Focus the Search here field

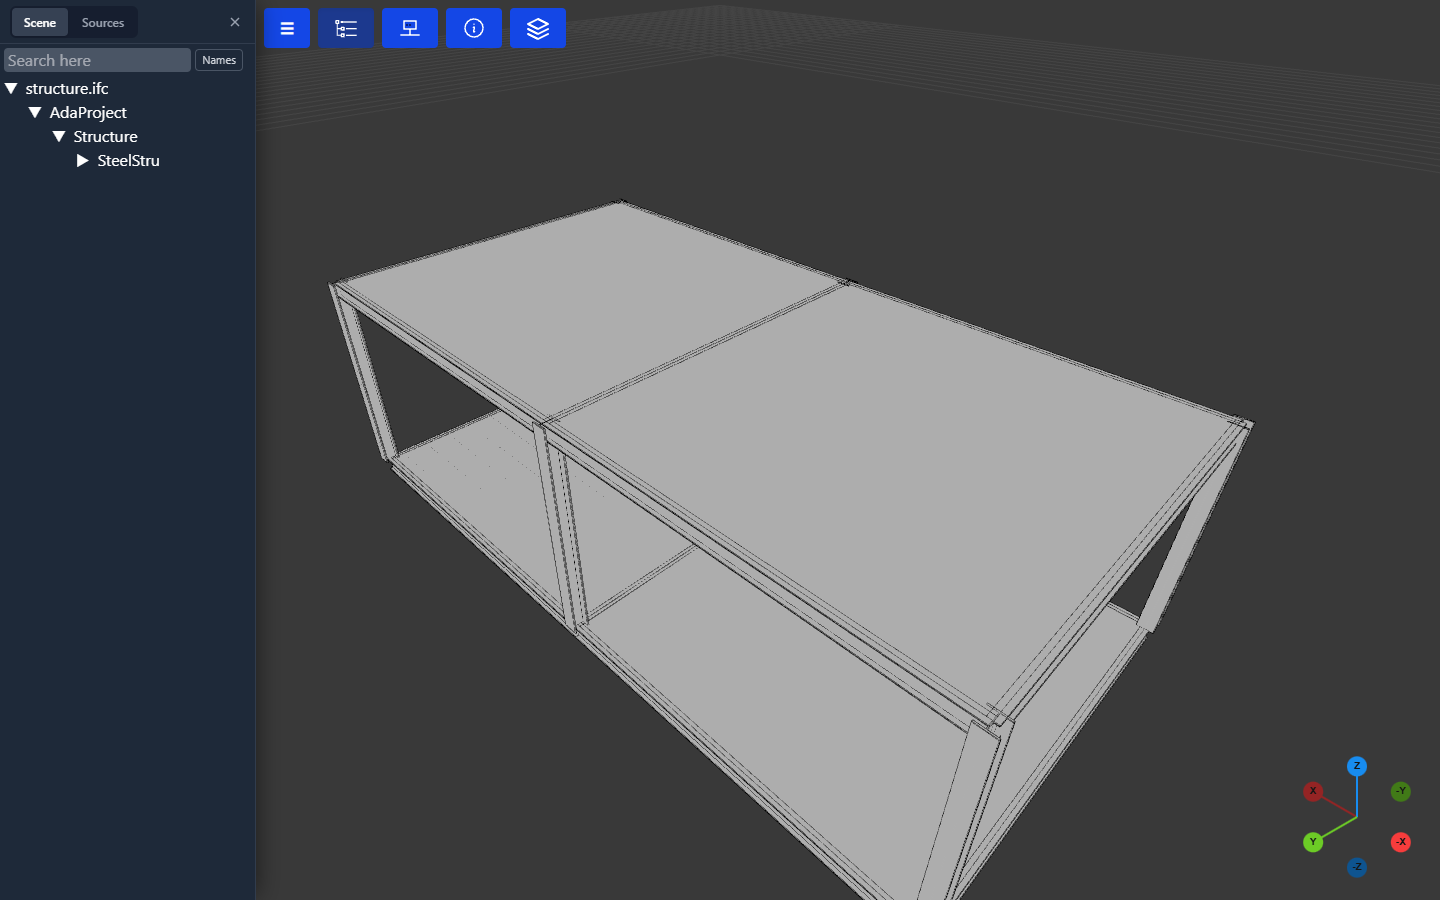click(x=97, y=60)
